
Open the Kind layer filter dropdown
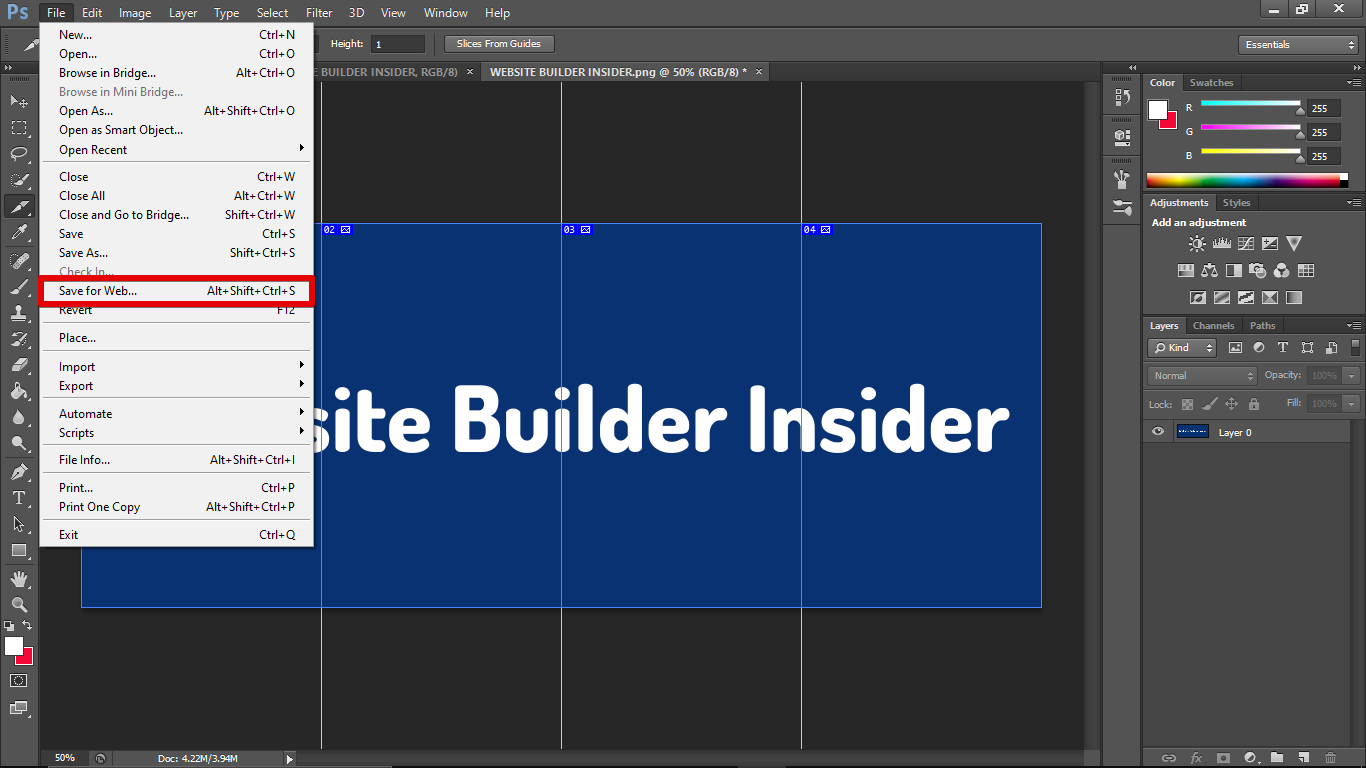tap(1182, 348)
